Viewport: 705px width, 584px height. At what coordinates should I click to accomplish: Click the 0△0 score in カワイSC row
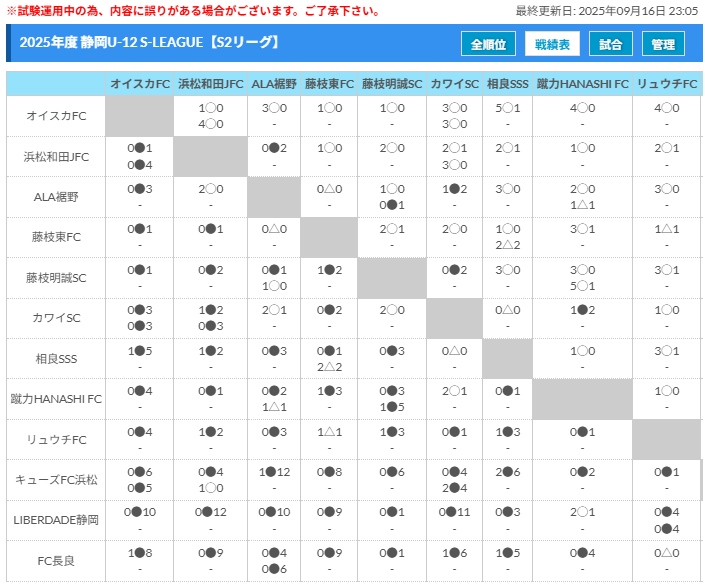point(508,310)
